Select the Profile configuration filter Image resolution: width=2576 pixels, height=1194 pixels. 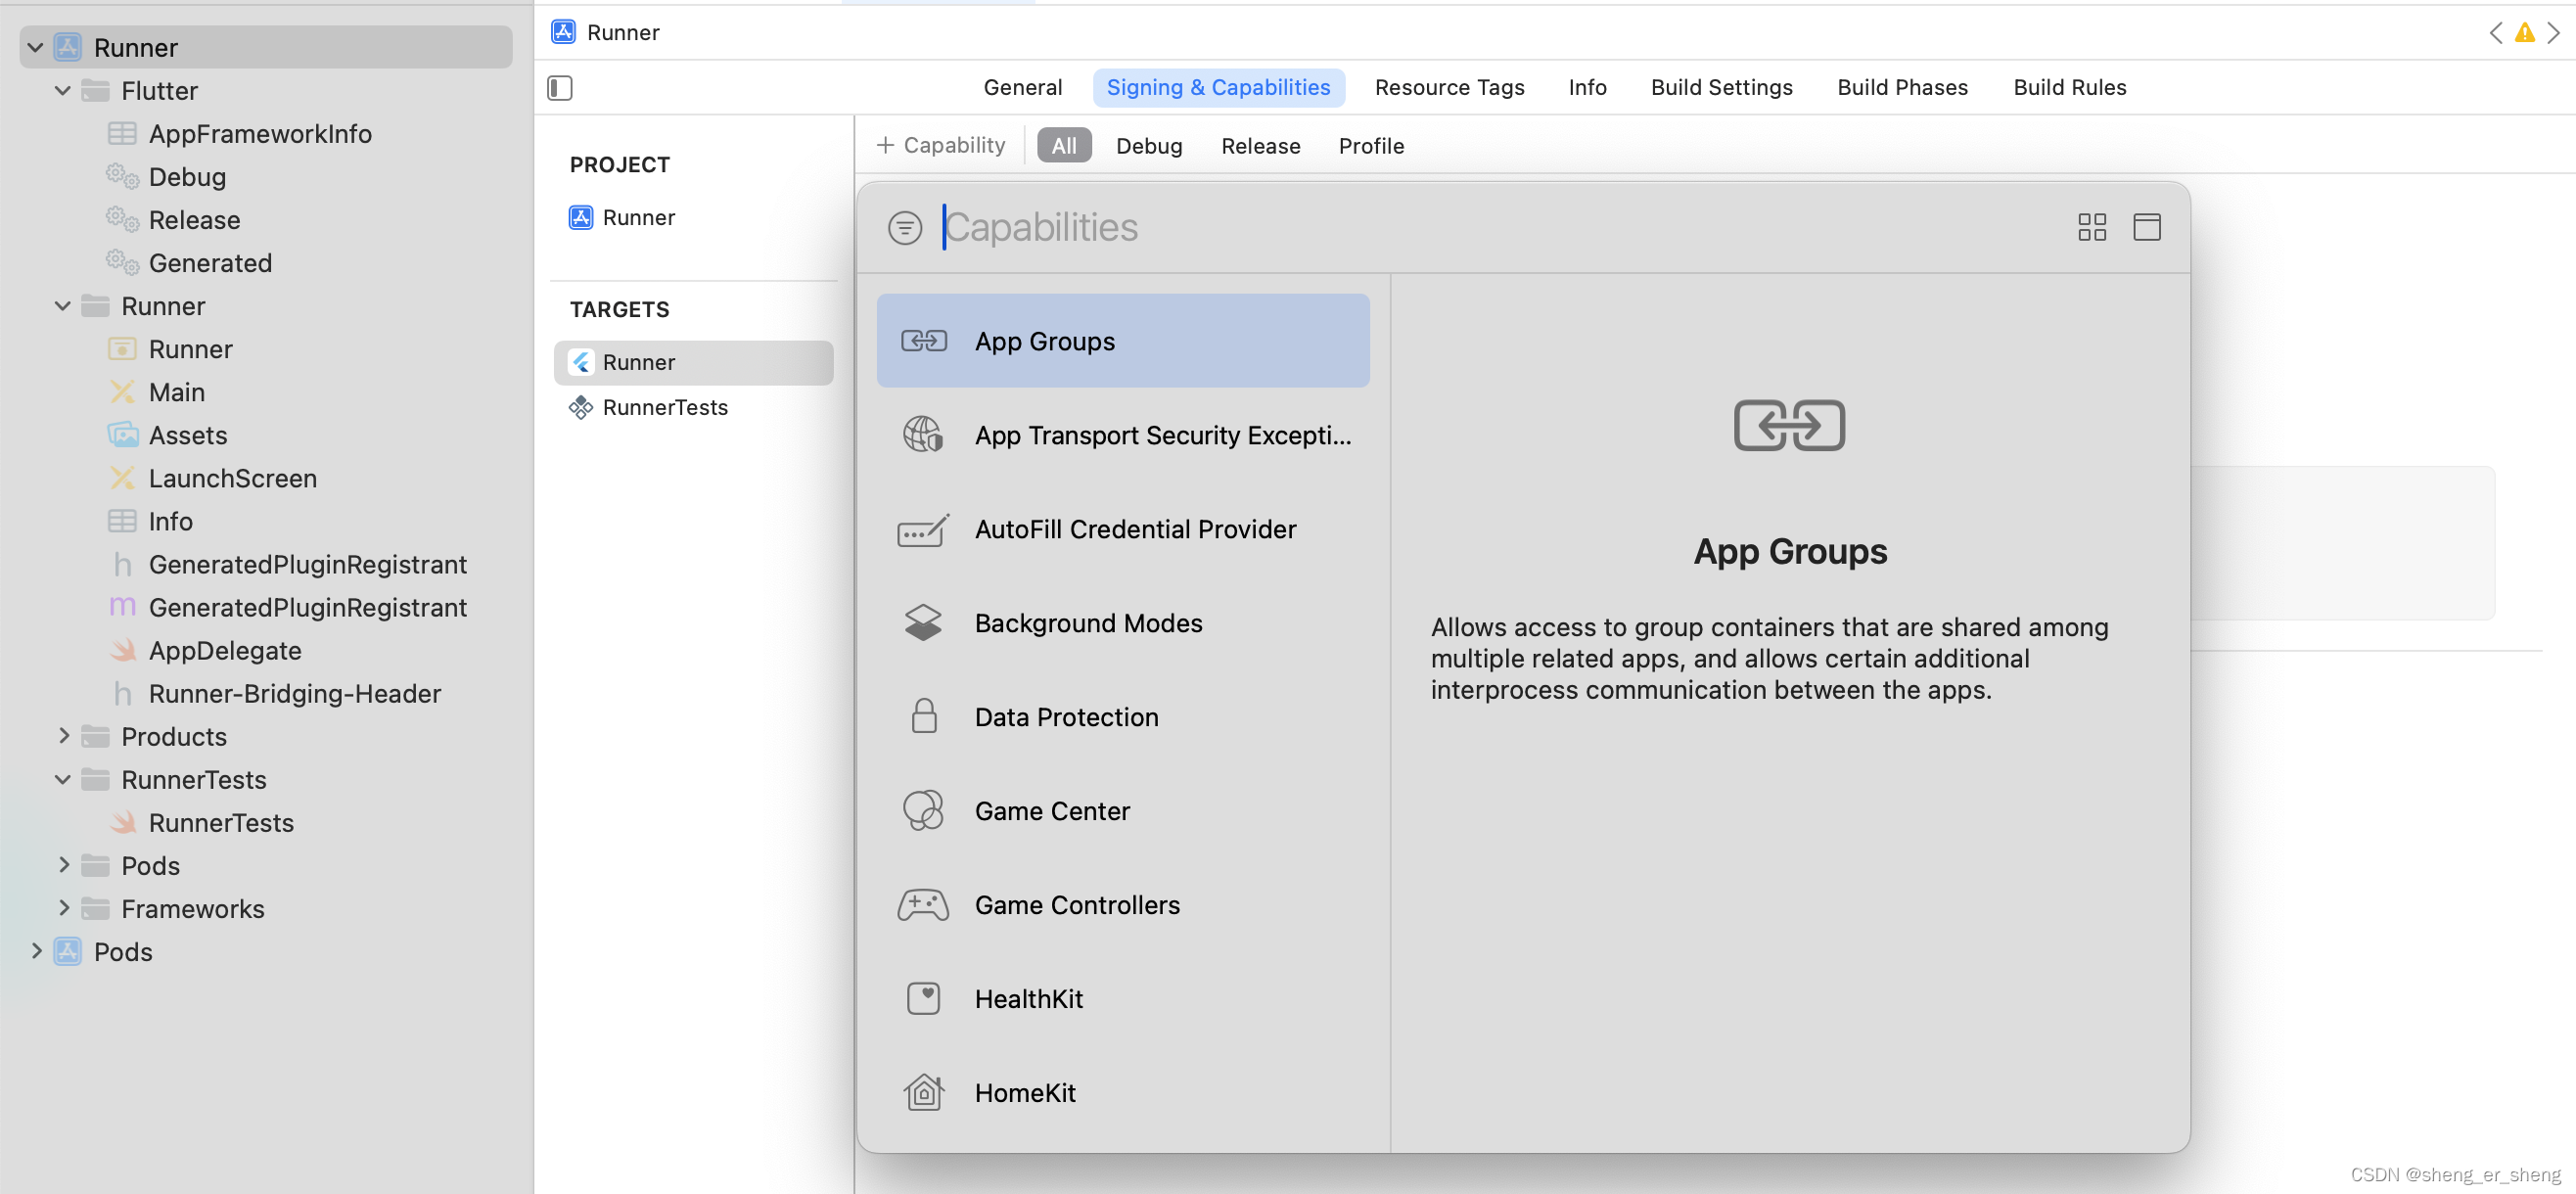[1371, 146]
